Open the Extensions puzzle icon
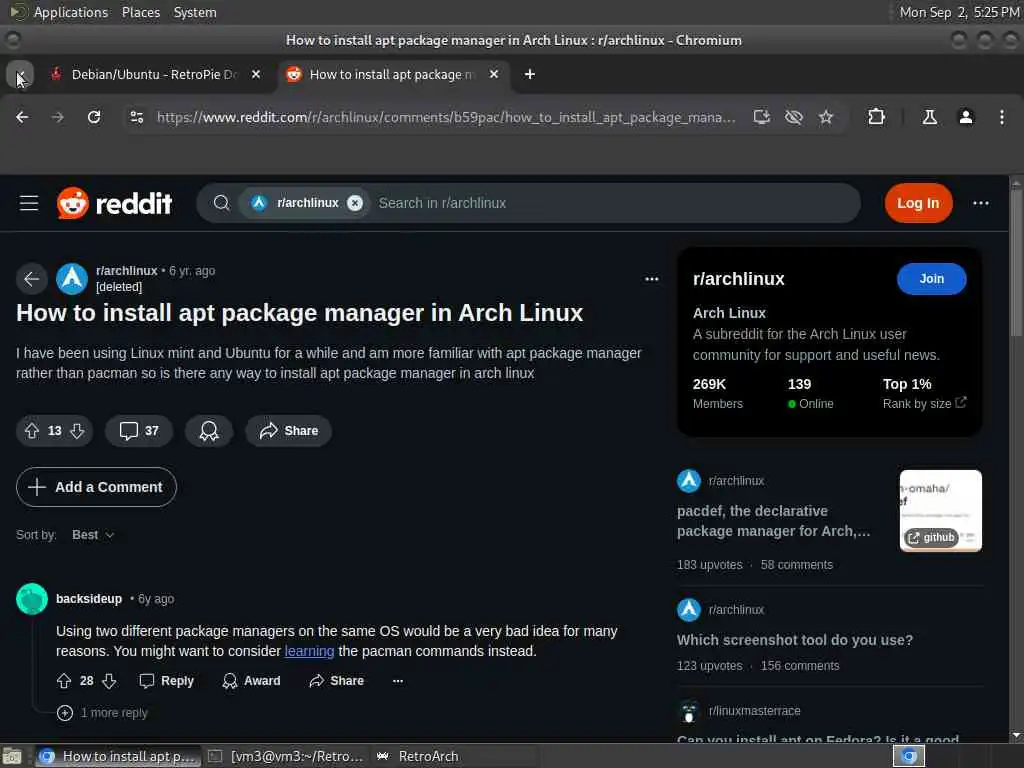The height and width of the screenshot is (768, 1024). (x=876, y=117)
